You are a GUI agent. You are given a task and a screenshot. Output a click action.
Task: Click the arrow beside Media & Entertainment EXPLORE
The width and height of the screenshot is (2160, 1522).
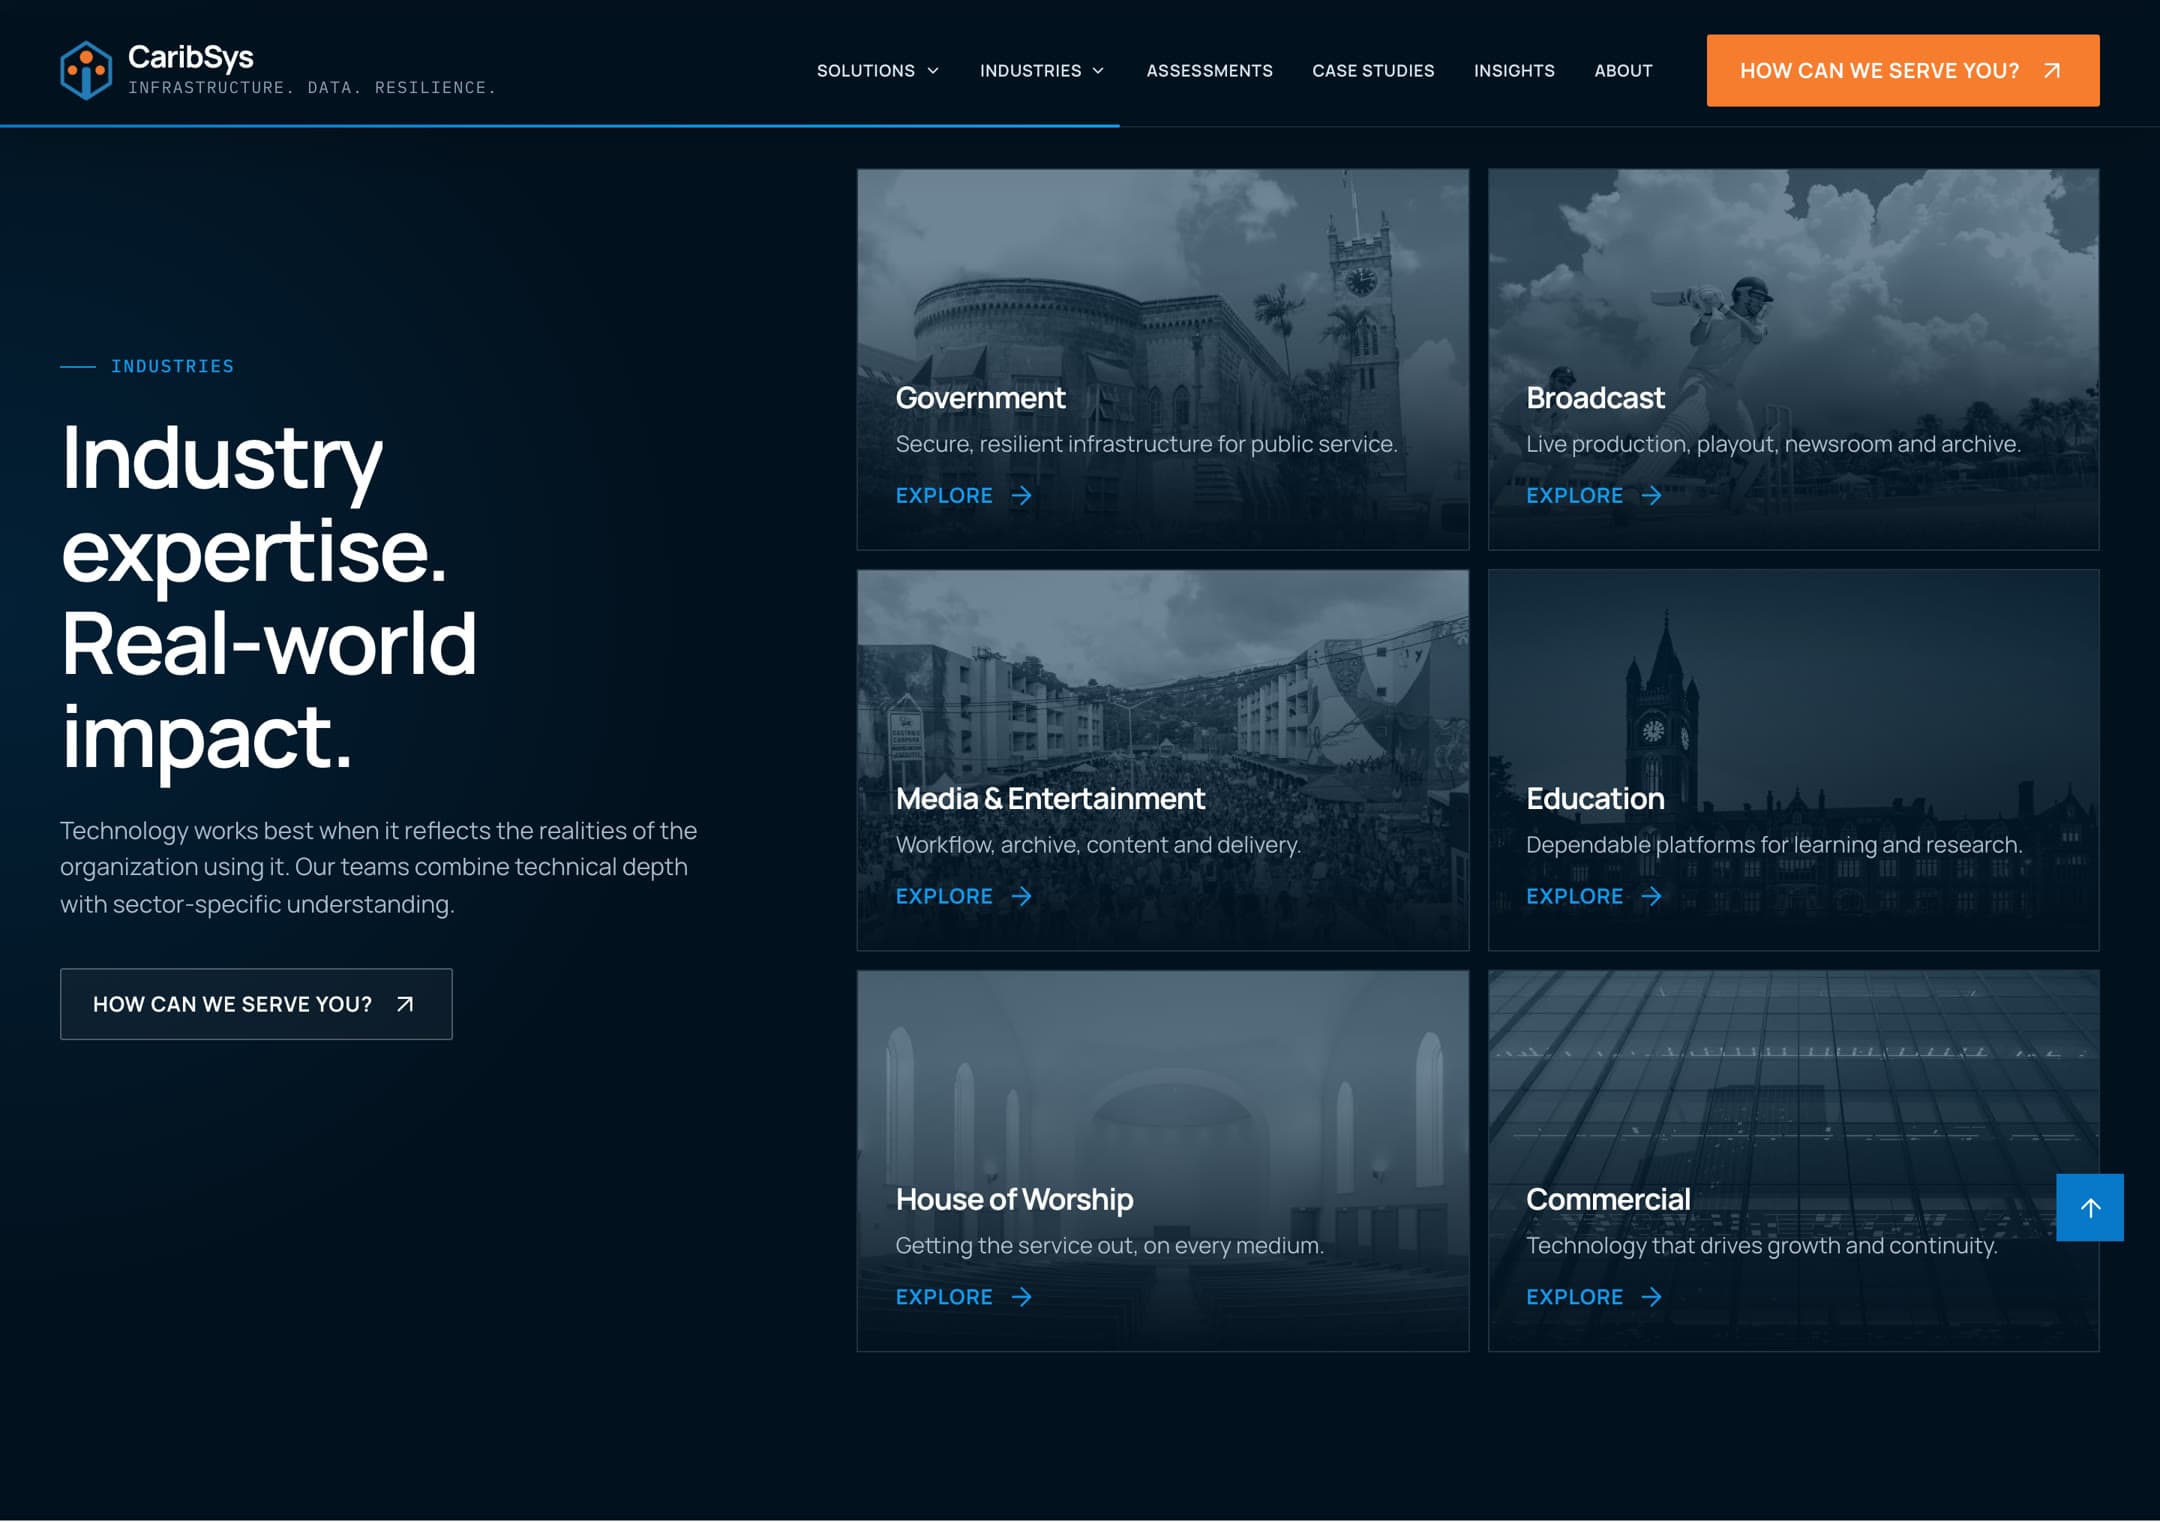coord(1021,896)
